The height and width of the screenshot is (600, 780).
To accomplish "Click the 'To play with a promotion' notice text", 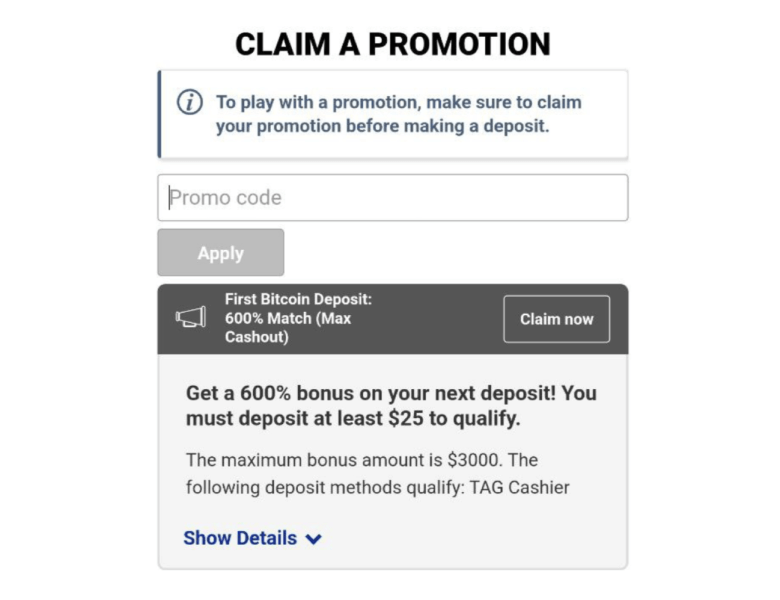I will pyautogui.click(x=398, y=102).
